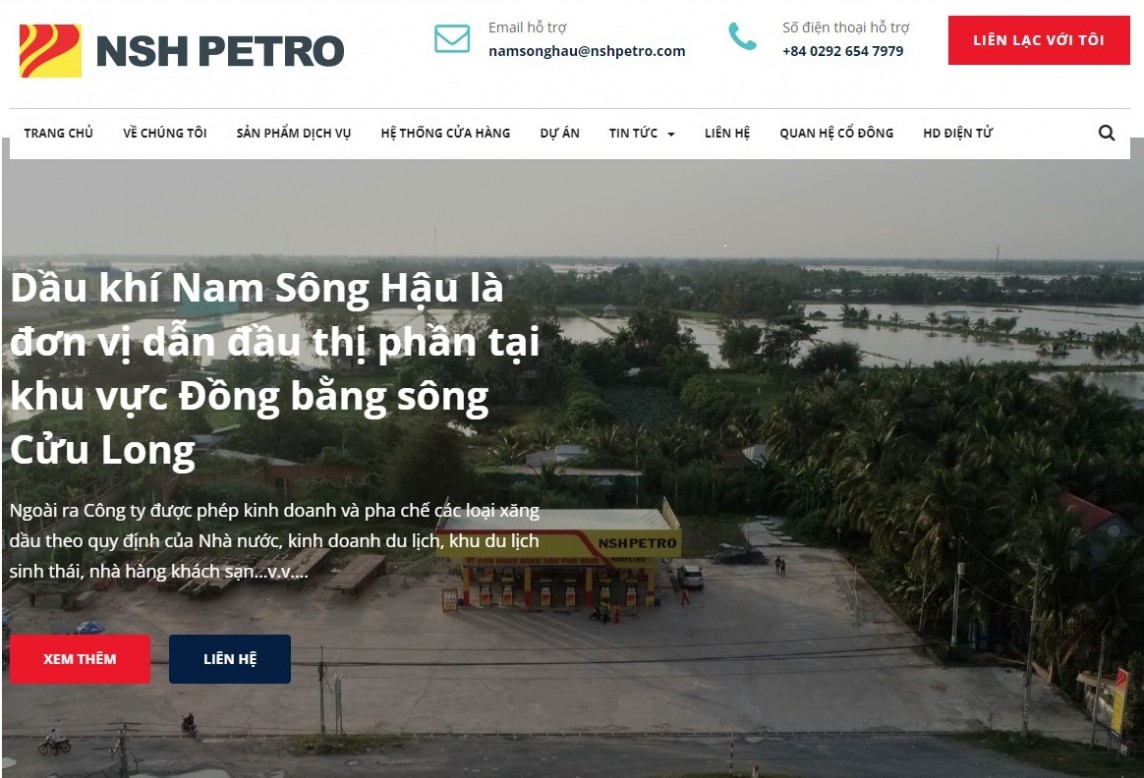Click the Liên Lạc Với Tôi button
Image resolution: width=1144 pixels, height=778 pixels.
pyautogui.click(x=1038, y=40)
